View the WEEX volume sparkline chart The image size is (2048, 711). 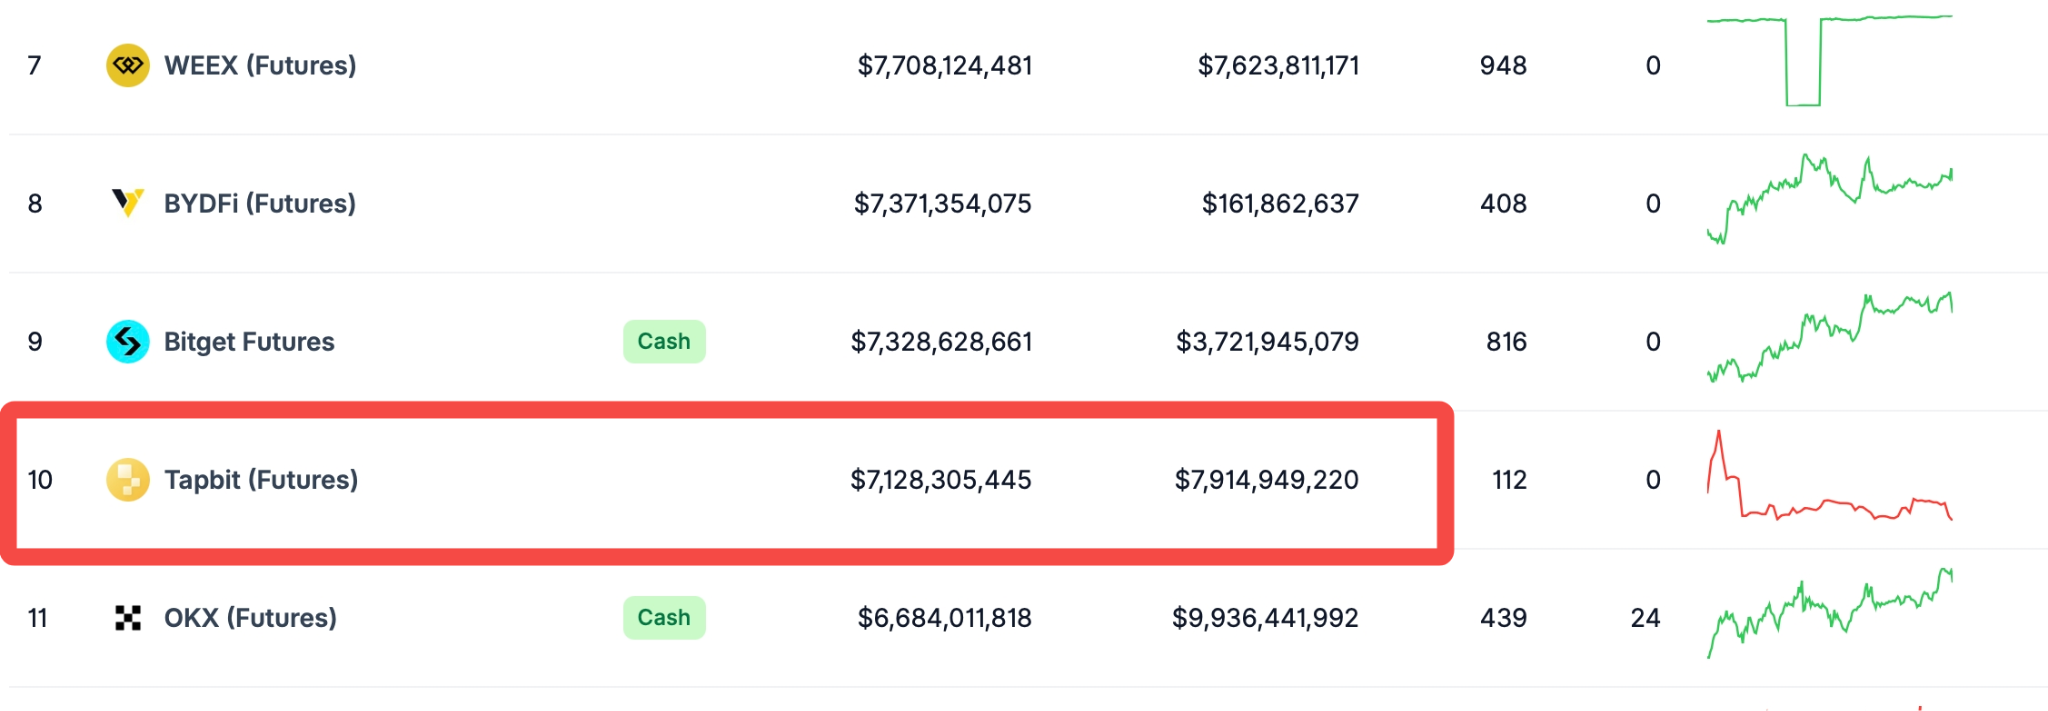point(1829,60)
